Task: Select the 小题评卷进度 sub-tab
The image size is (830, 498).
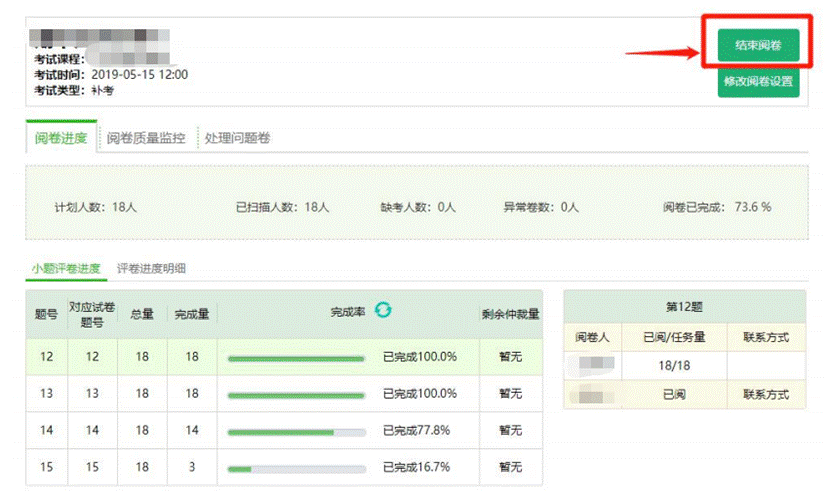Action: pyautogui.click(x=65, y=268)
